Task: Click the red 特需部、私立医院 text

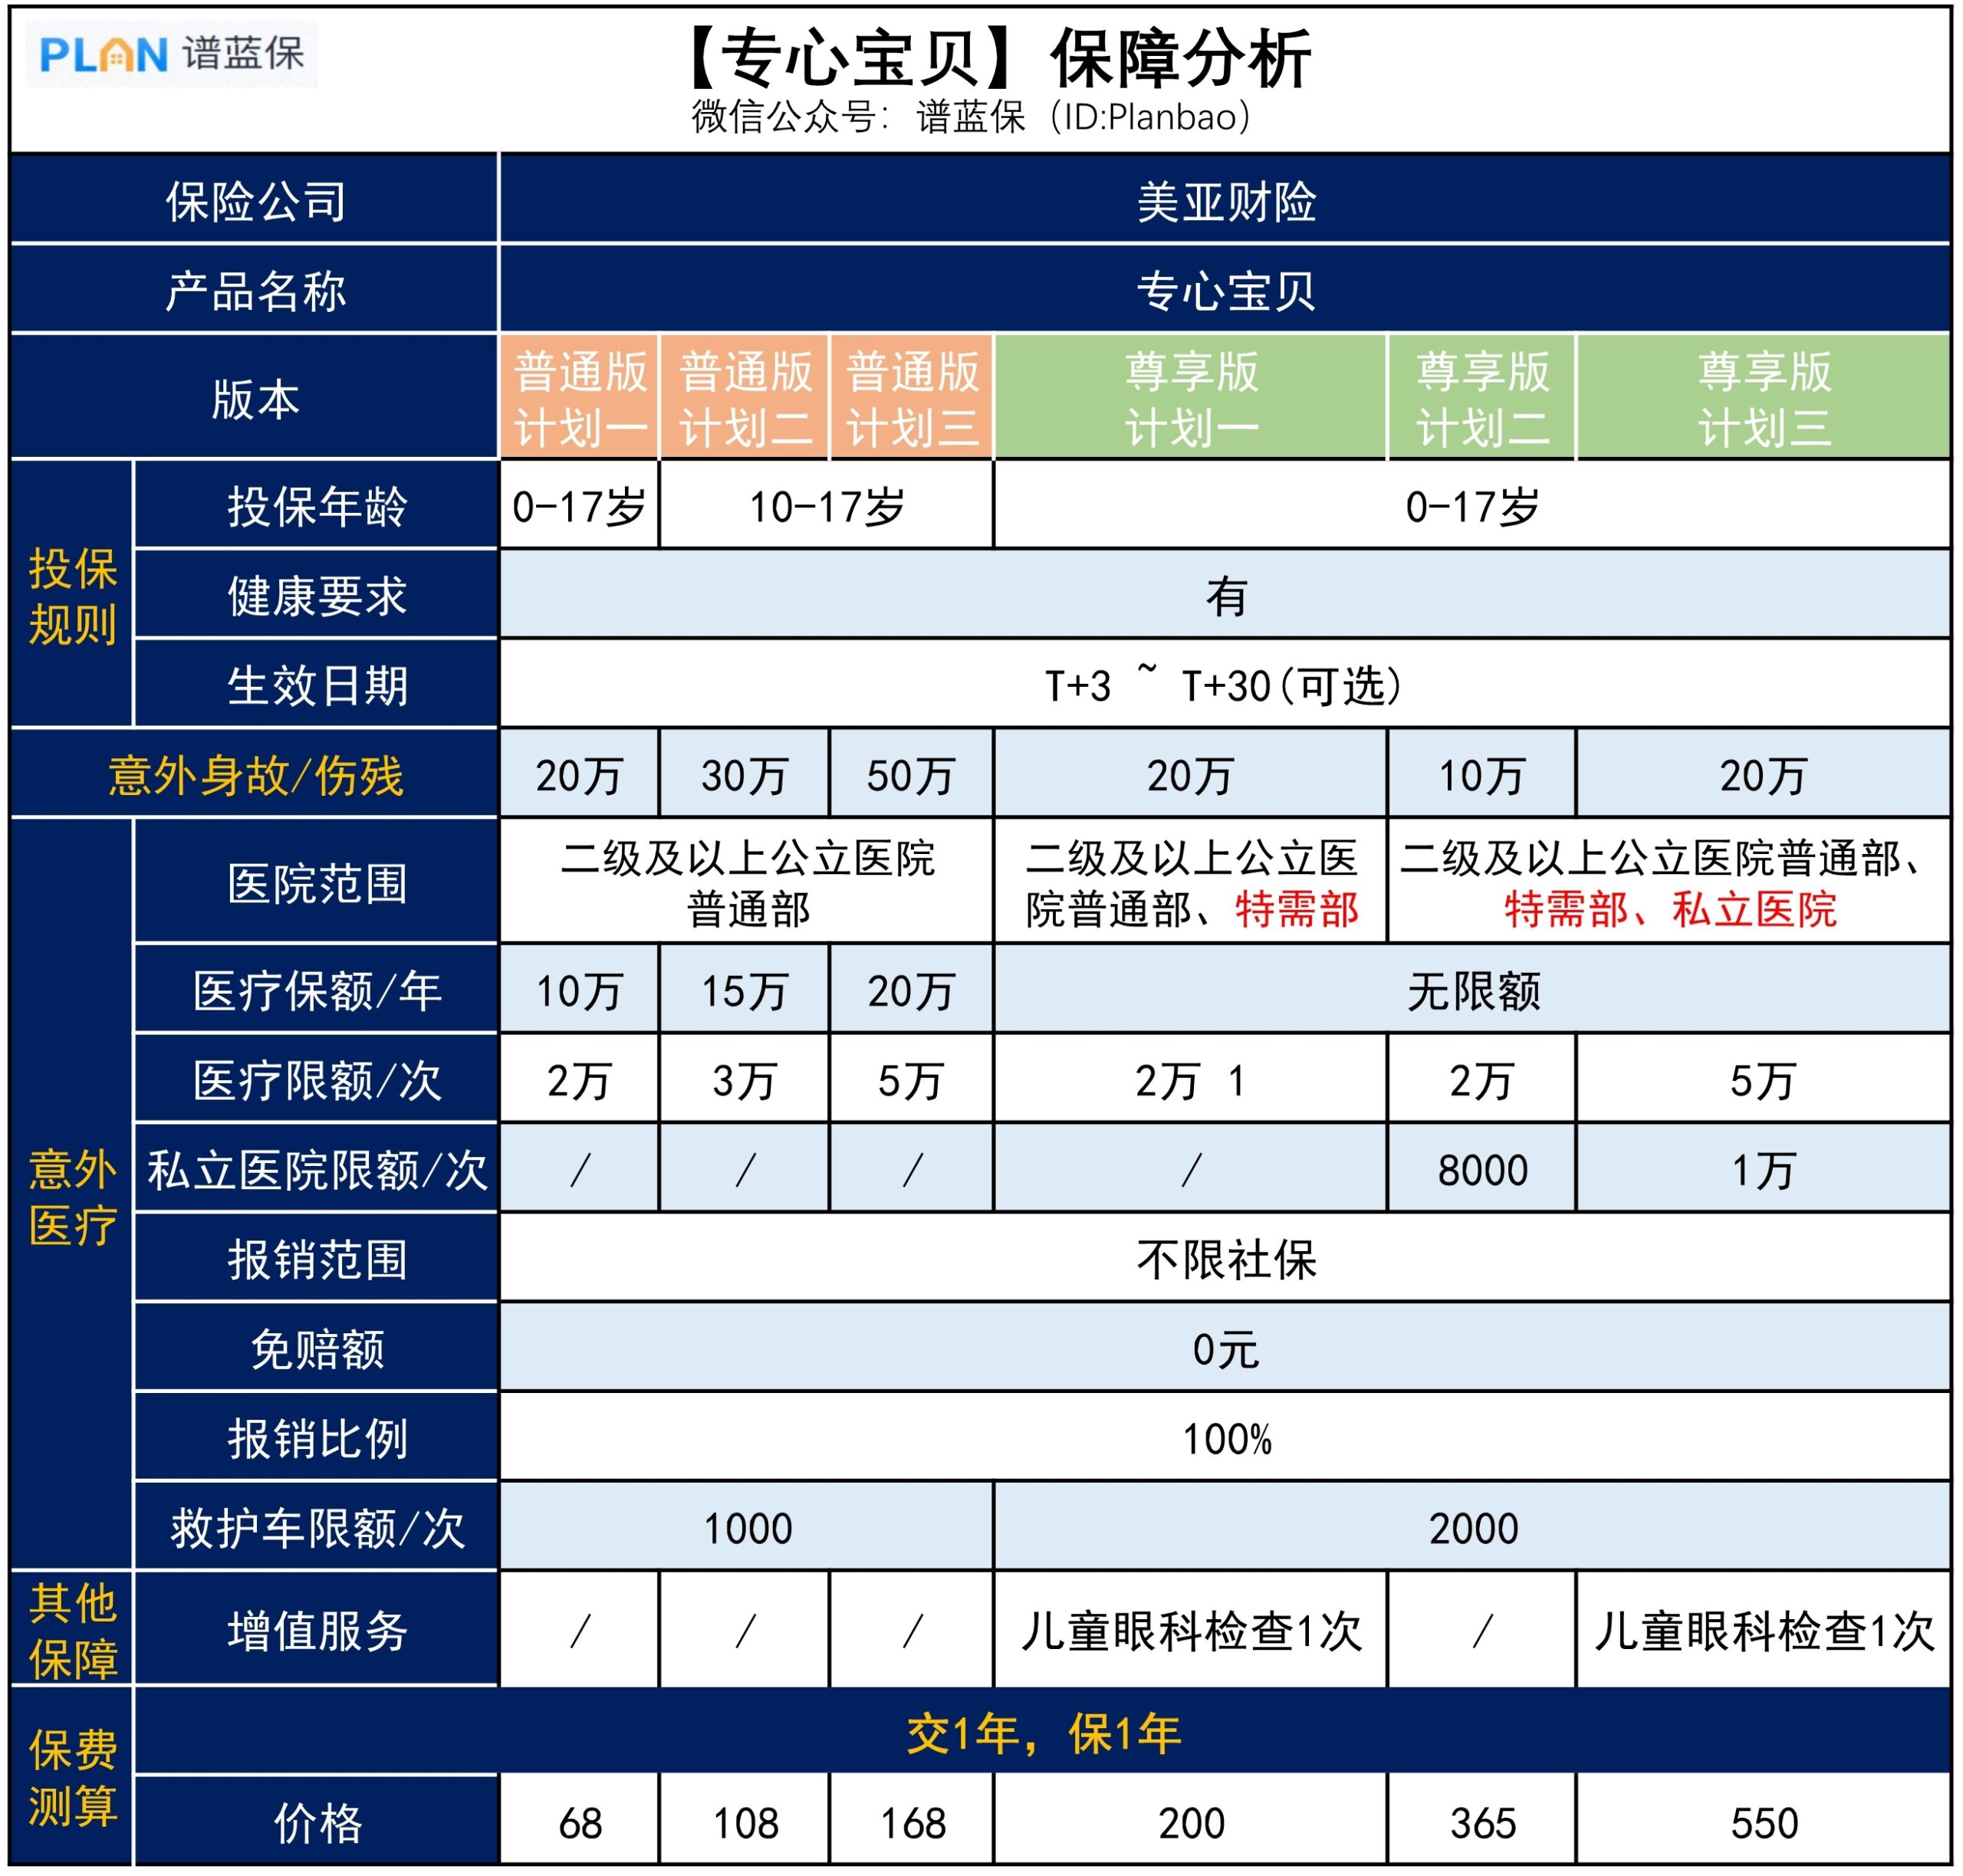Action: 1670,909
